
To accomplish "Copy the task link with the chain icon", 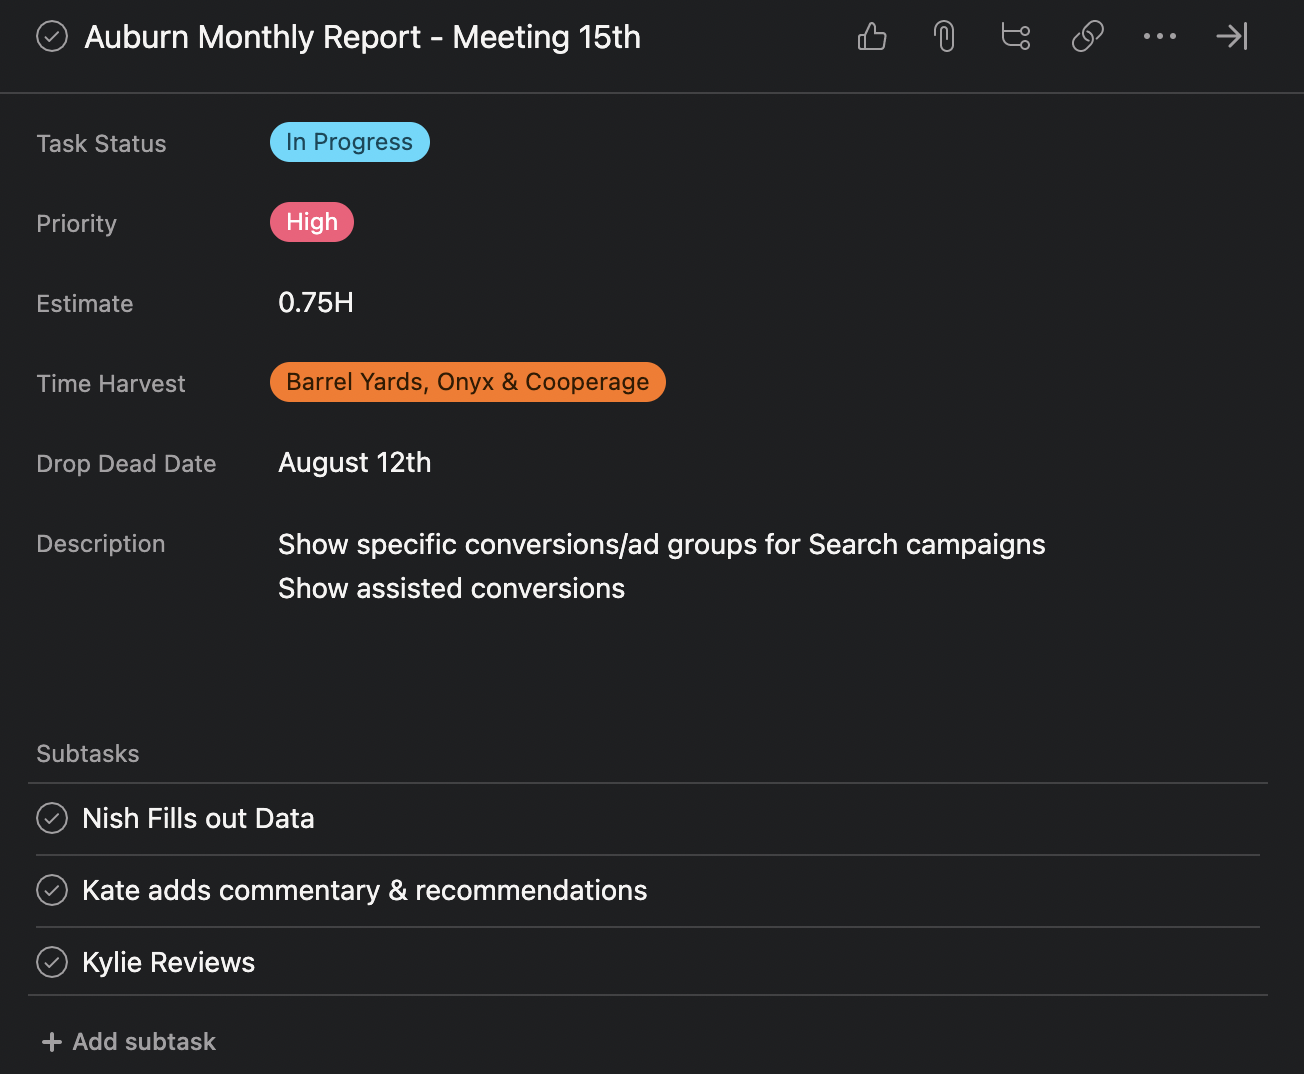I will [1088, 37].
